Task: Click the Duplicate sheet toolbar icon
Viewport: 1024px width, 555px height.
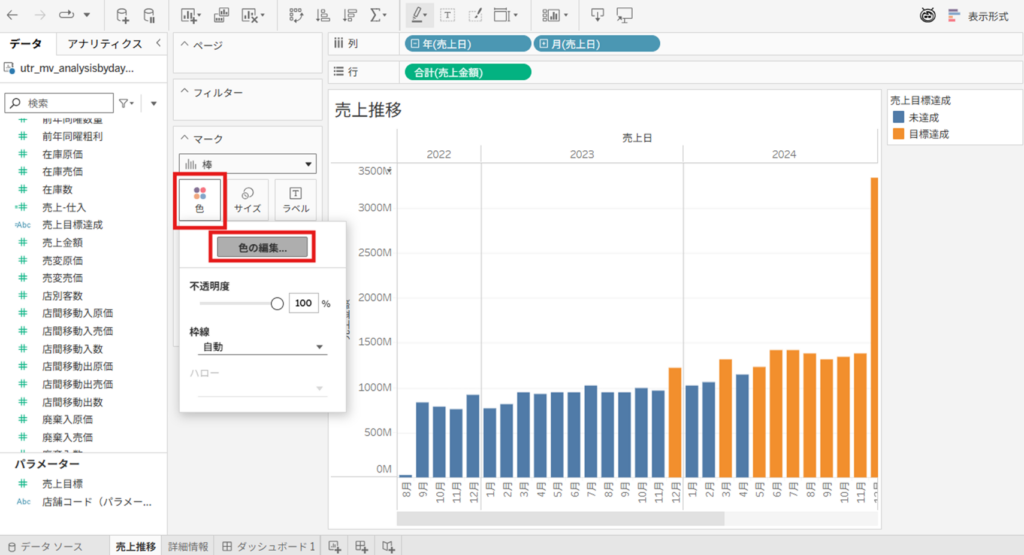Action: pos(221,15)
